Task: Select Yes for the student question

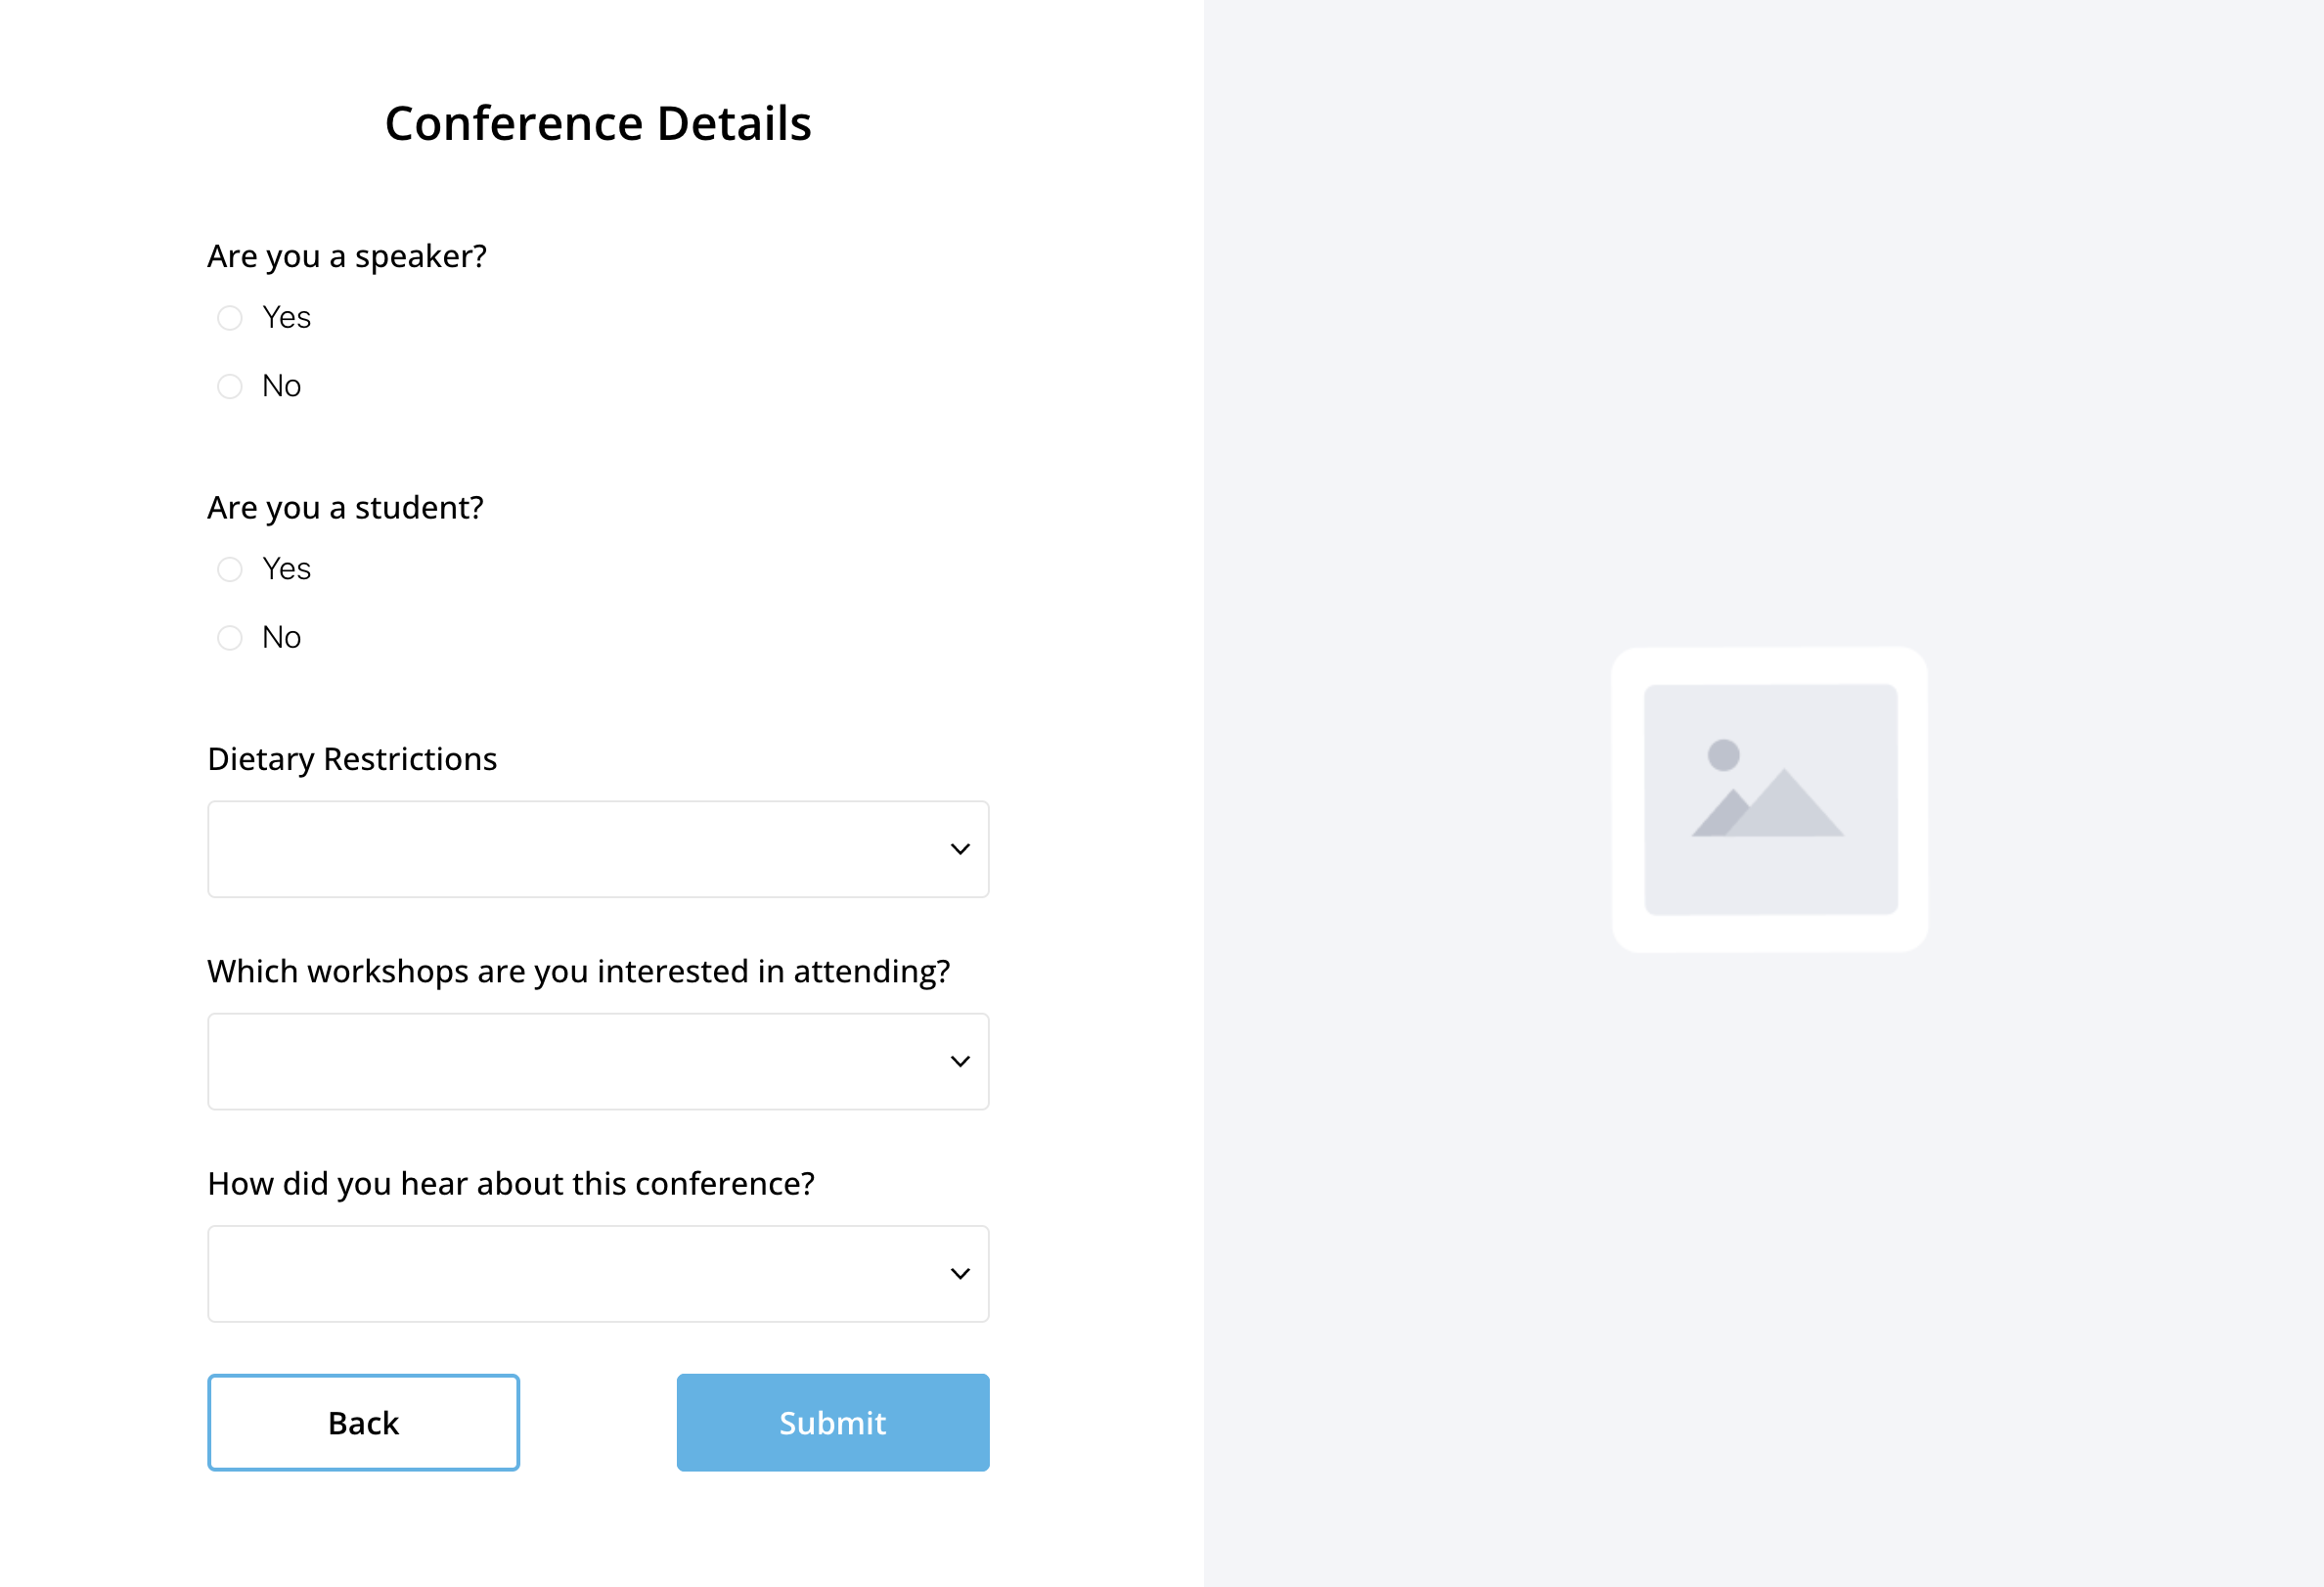Action: pyautogui.click(x=229, y=569)
